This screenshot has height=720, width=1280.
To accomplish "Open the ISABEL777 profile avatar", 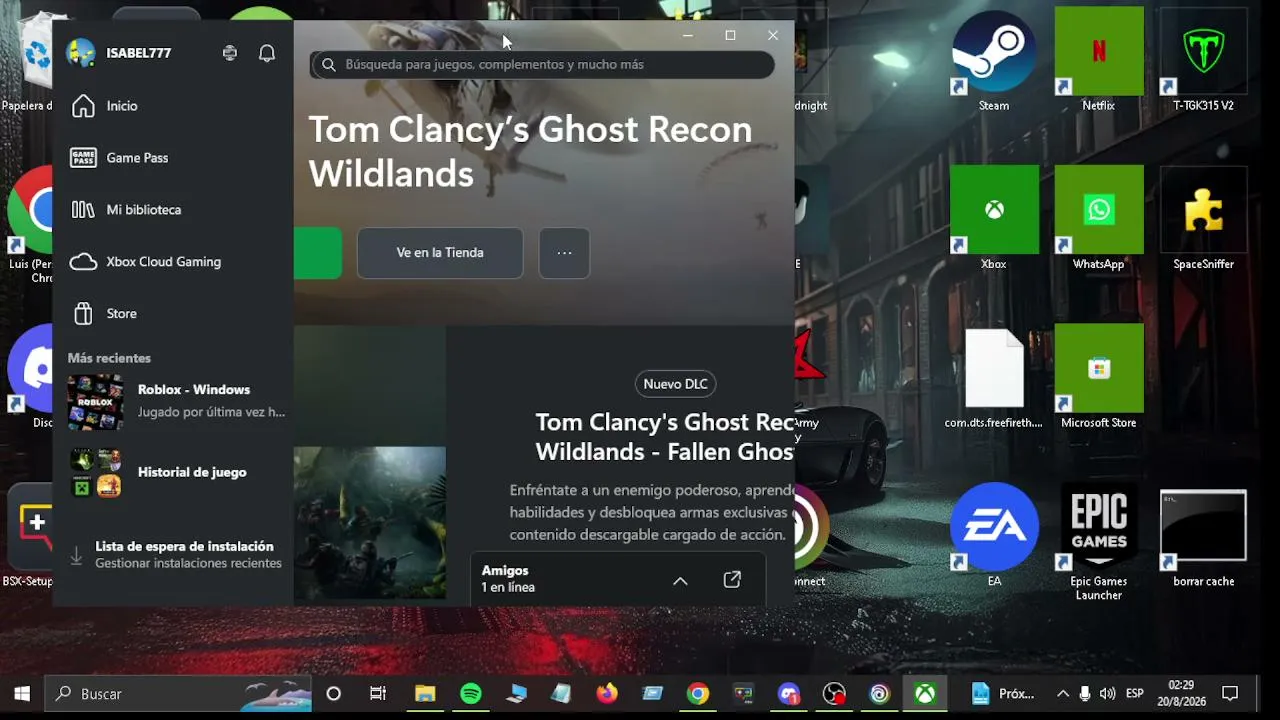I will (80, 53).
